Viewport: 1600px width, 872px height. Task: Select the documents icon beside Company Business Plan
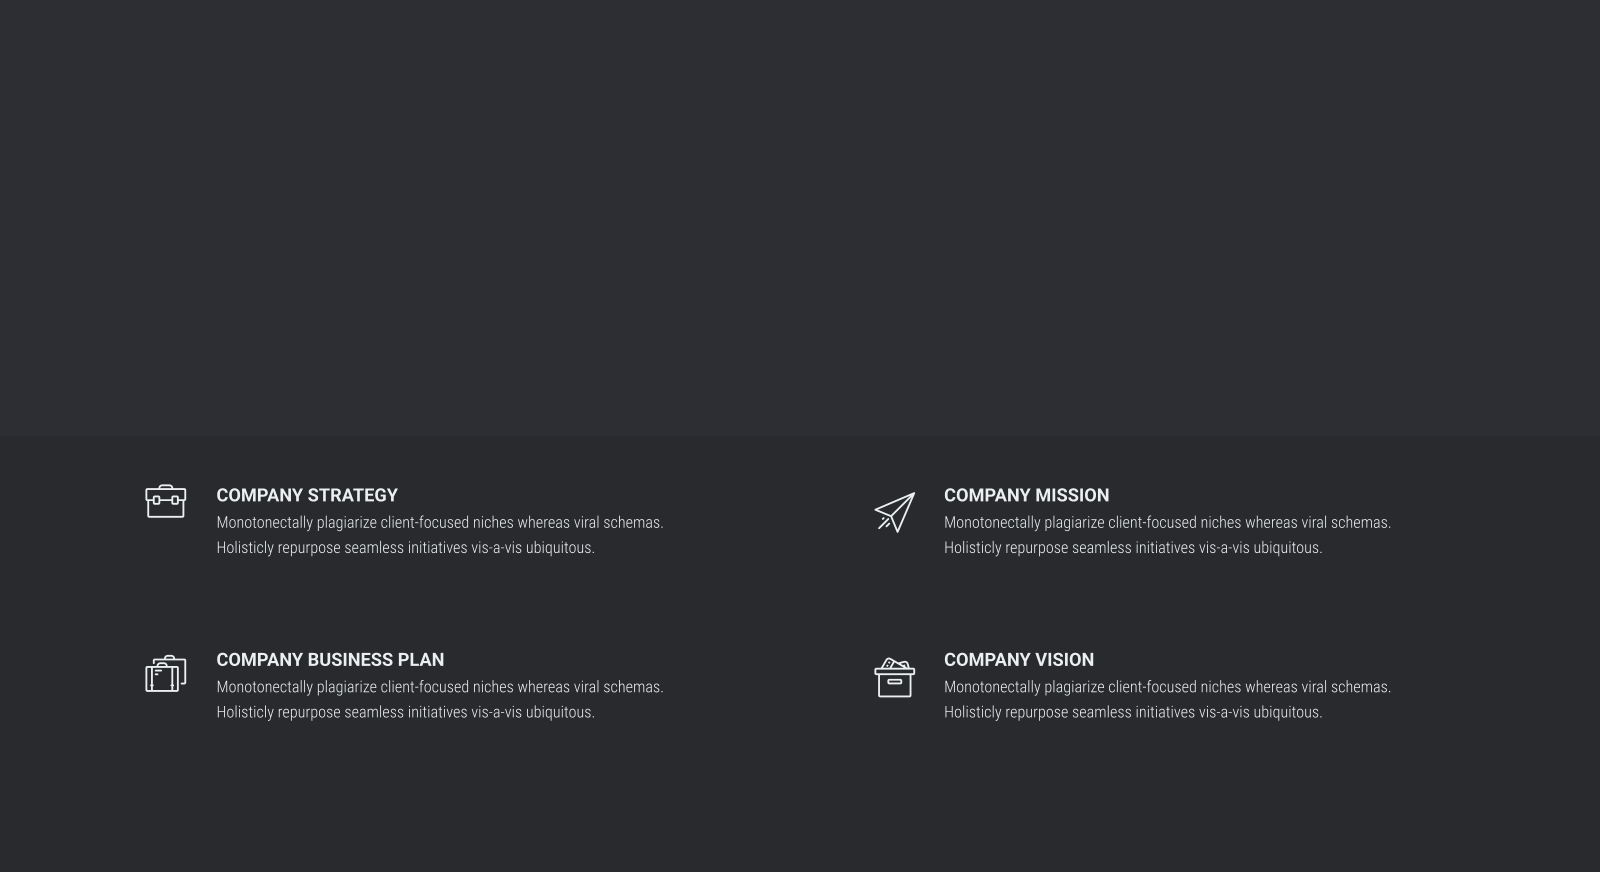[165, 674]
